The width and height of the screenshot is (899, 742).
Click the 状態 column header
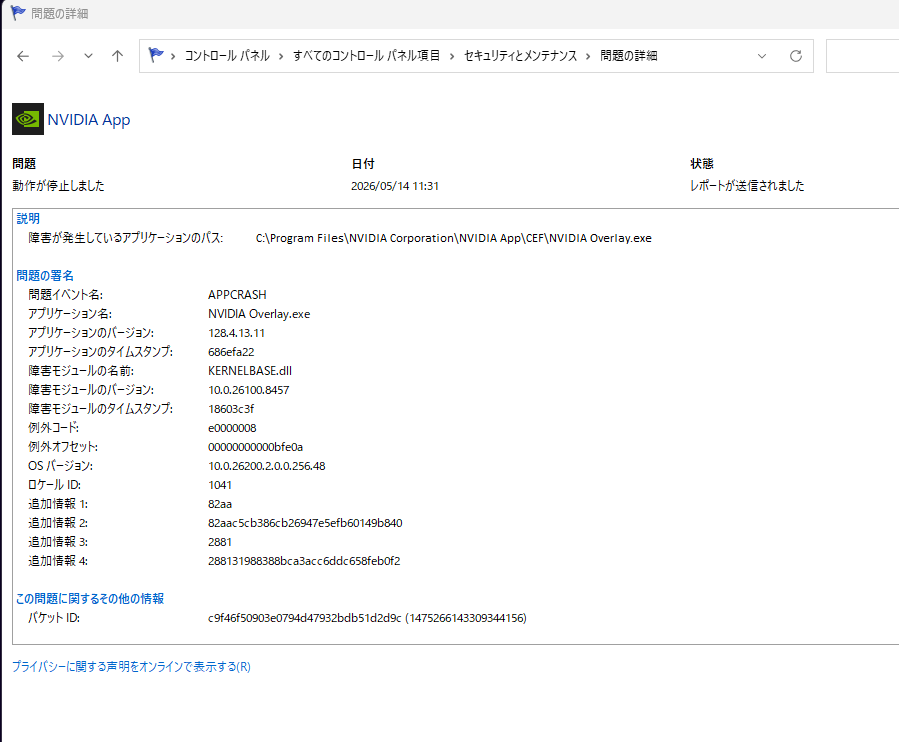pyautogui.click(x=702, y=164)
